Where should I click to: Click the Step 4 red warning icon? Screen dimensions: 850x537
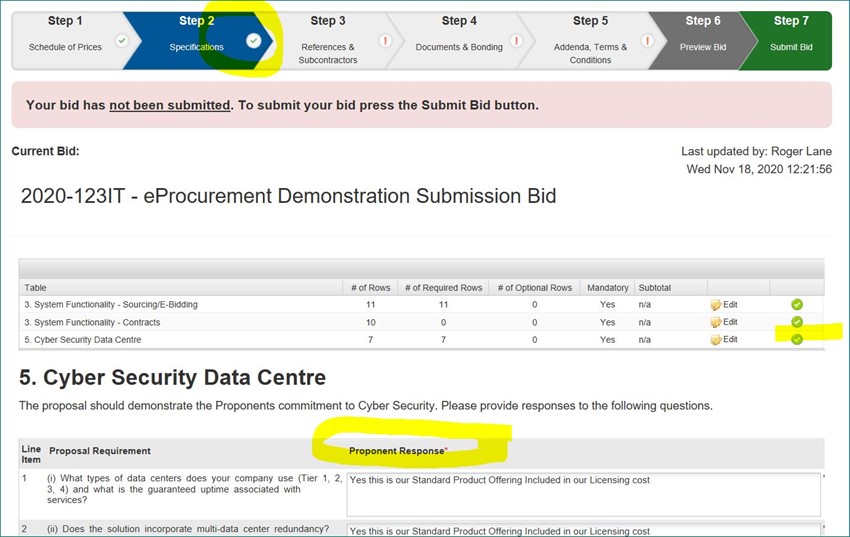click(x=517, y=41)
